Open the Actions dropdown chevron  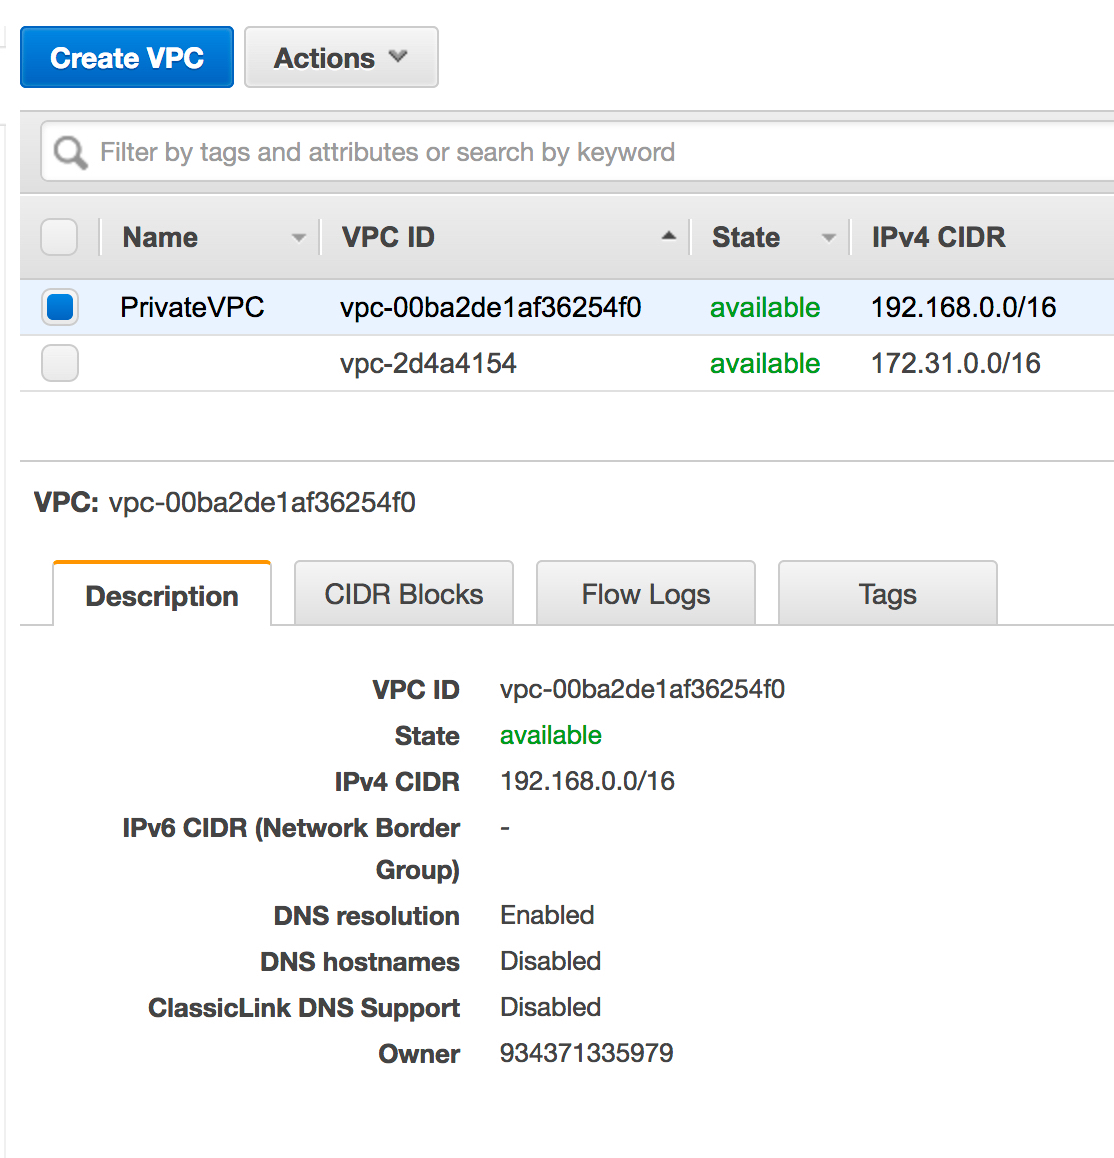click(x=398, y=57)
